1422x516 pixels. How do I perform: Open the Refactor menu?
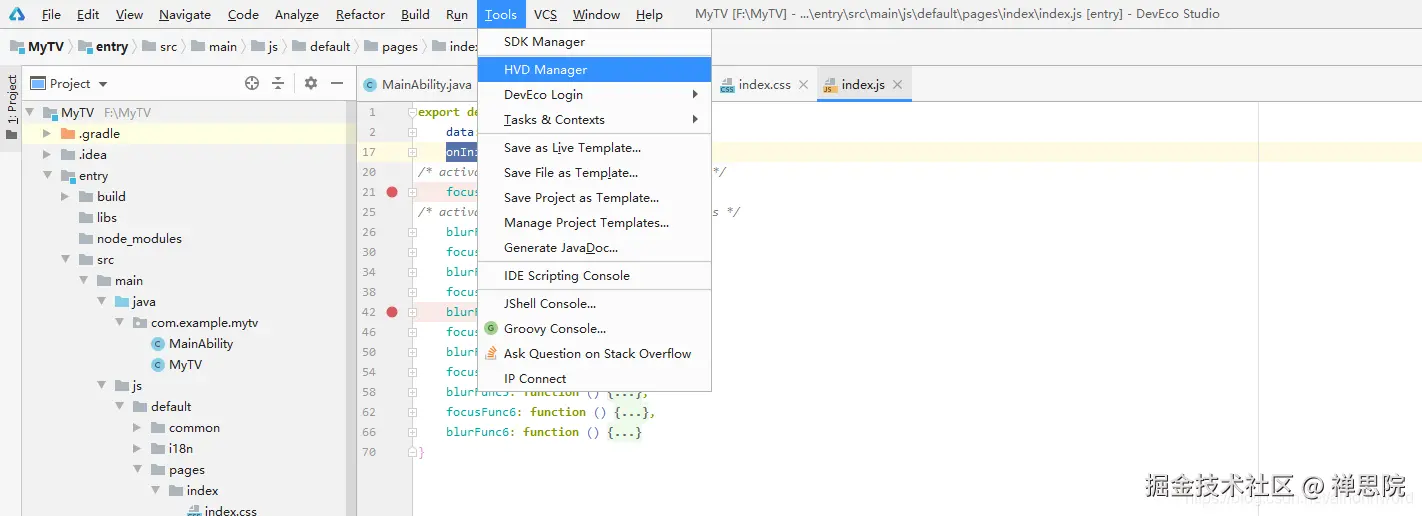pyautogui.click(x=360, y=15)
